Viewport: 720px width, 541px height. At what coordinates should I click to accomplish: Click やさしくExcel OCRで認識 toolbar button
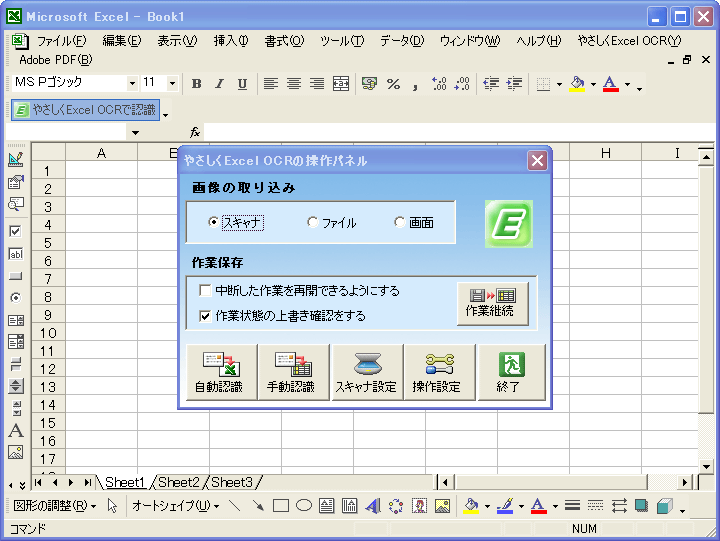[85, 110]
